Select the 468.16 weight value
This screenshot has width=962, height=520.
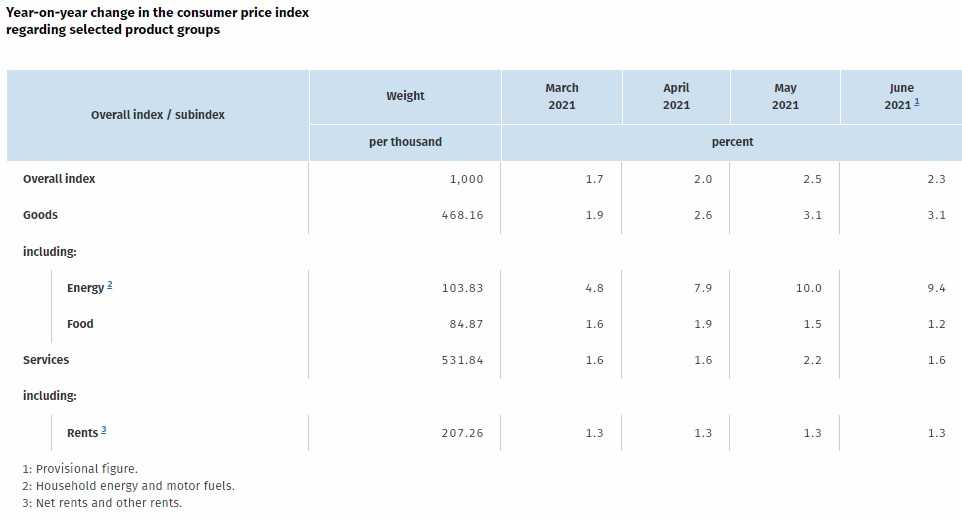[460, 215]
